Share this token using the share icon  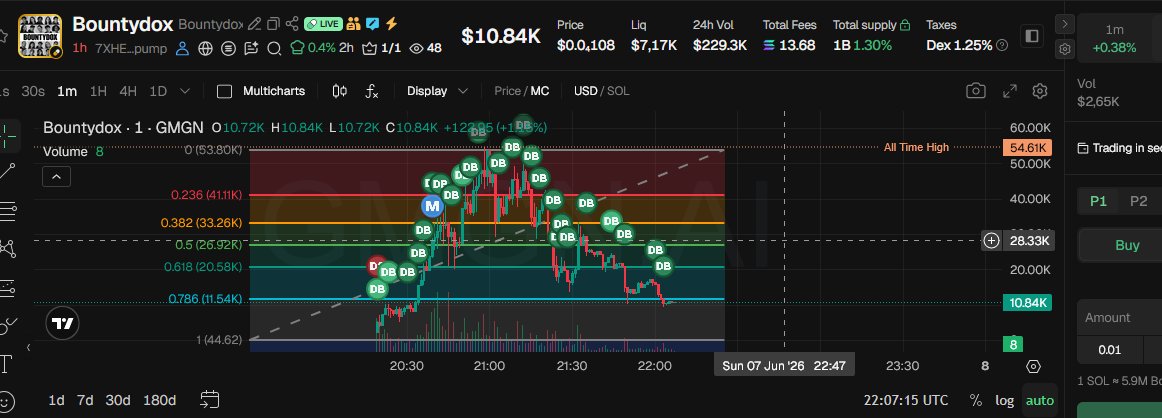(292, 24)
